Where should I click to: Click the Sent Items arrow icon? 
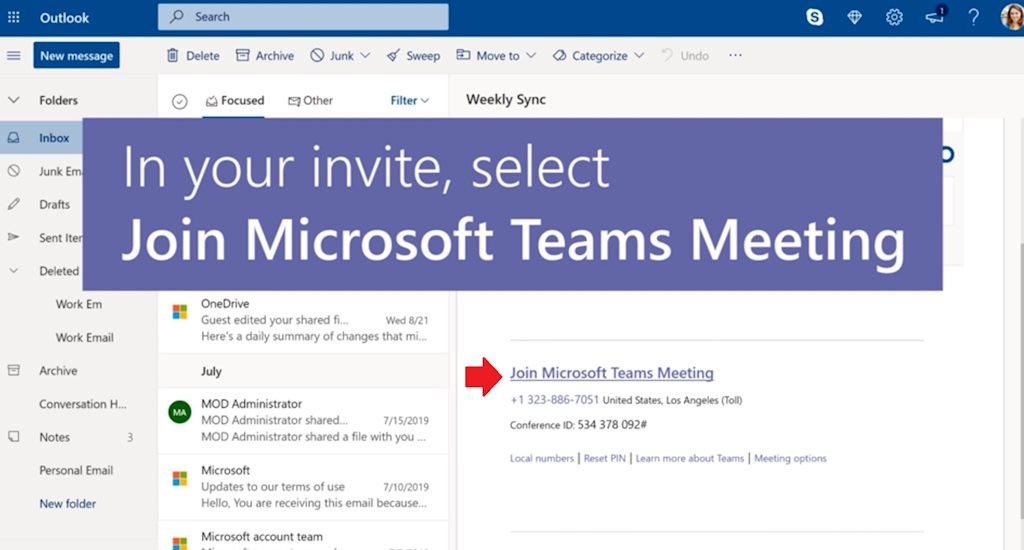point(14,237)
